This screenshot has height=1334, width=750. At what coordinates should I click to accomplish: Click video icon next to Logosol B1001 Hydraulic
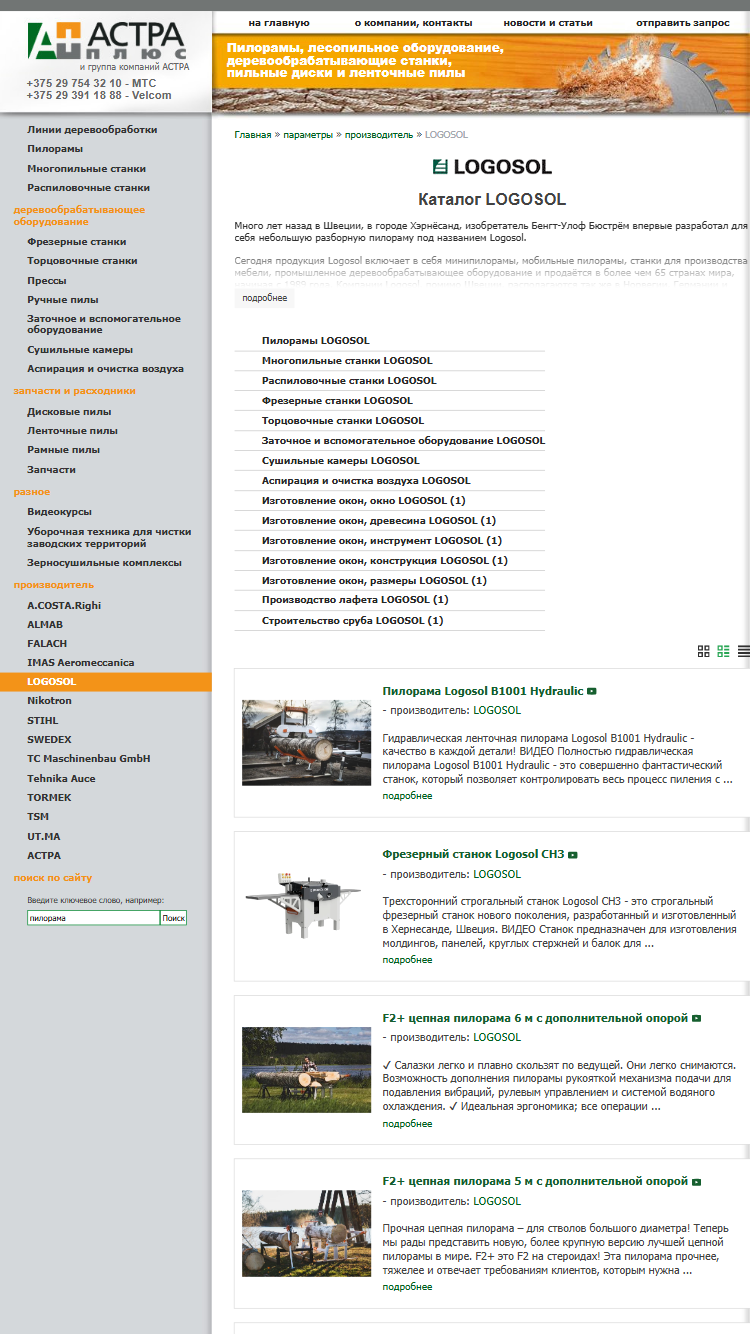592,691
